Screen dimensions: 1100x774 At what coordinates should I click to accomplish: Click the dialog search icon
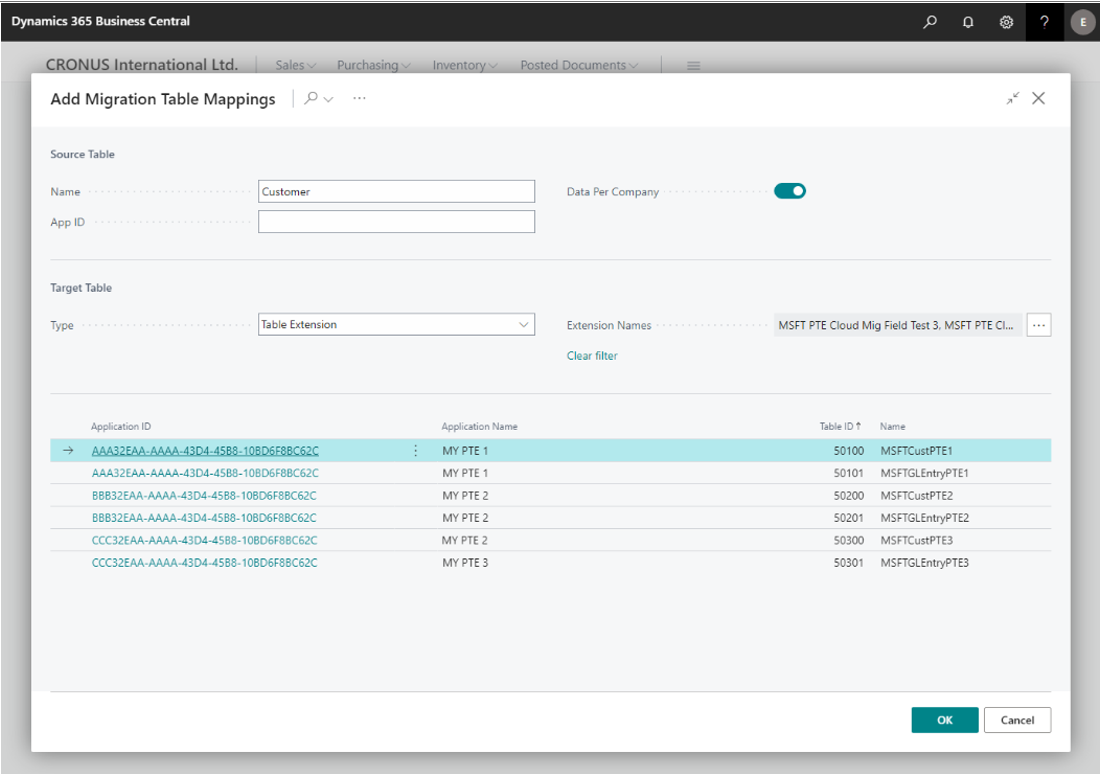click(311, 98)
